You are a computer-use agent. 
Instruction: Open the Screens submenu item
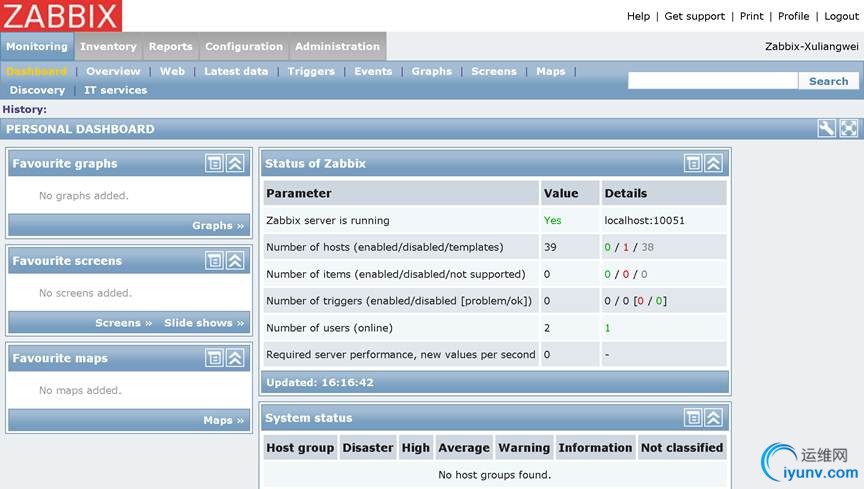click(494, 71)
